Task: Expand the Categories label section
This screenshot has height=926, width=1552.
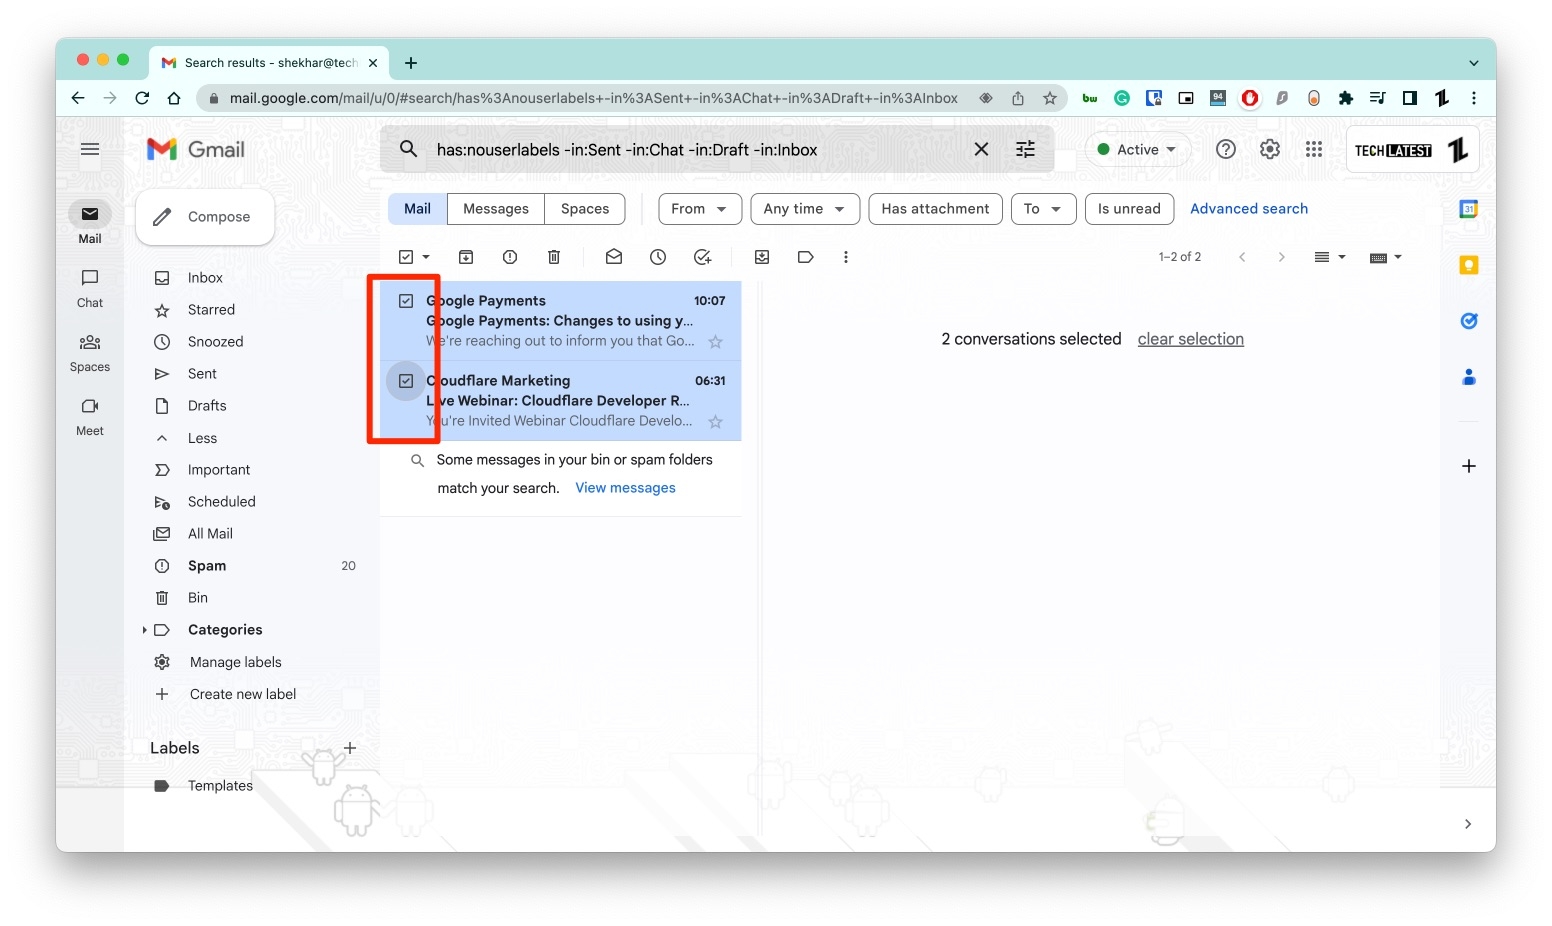Action: (x=145, y=630)
